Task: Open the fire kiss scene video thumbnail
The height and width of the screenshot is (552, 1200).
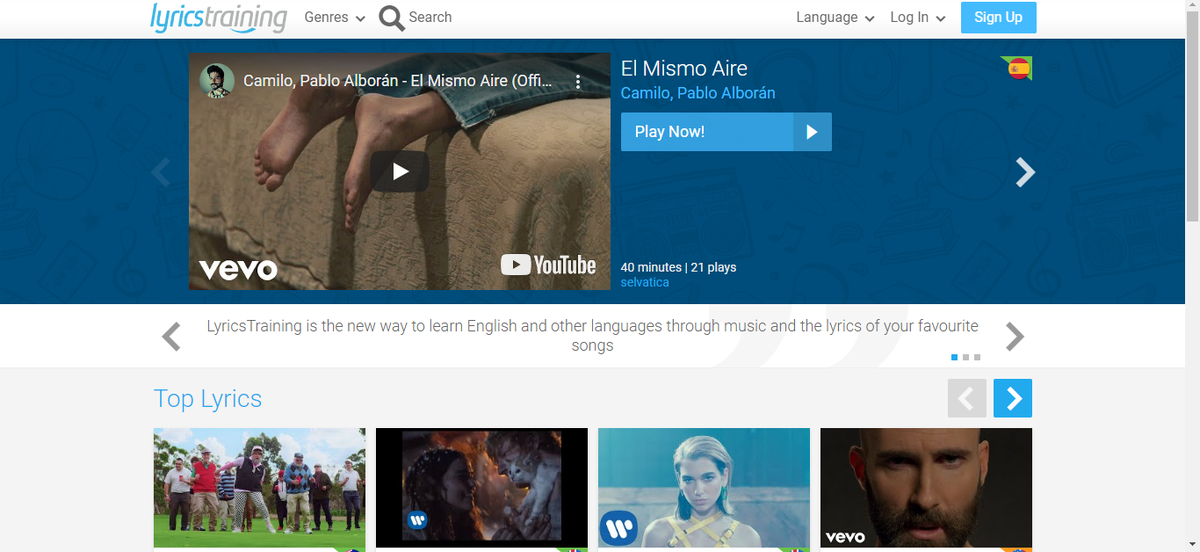Action: coord(482,488)
